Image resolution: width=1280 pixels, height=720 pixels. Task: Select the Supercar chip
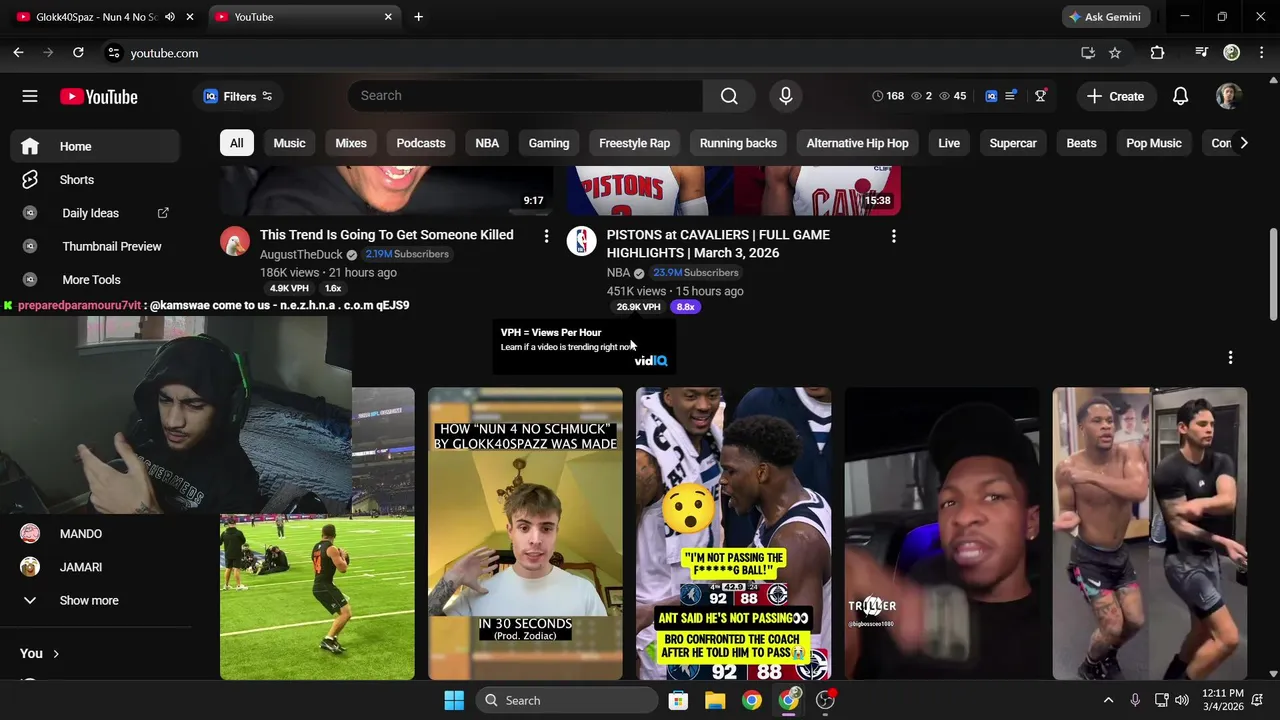point(1013,143)
